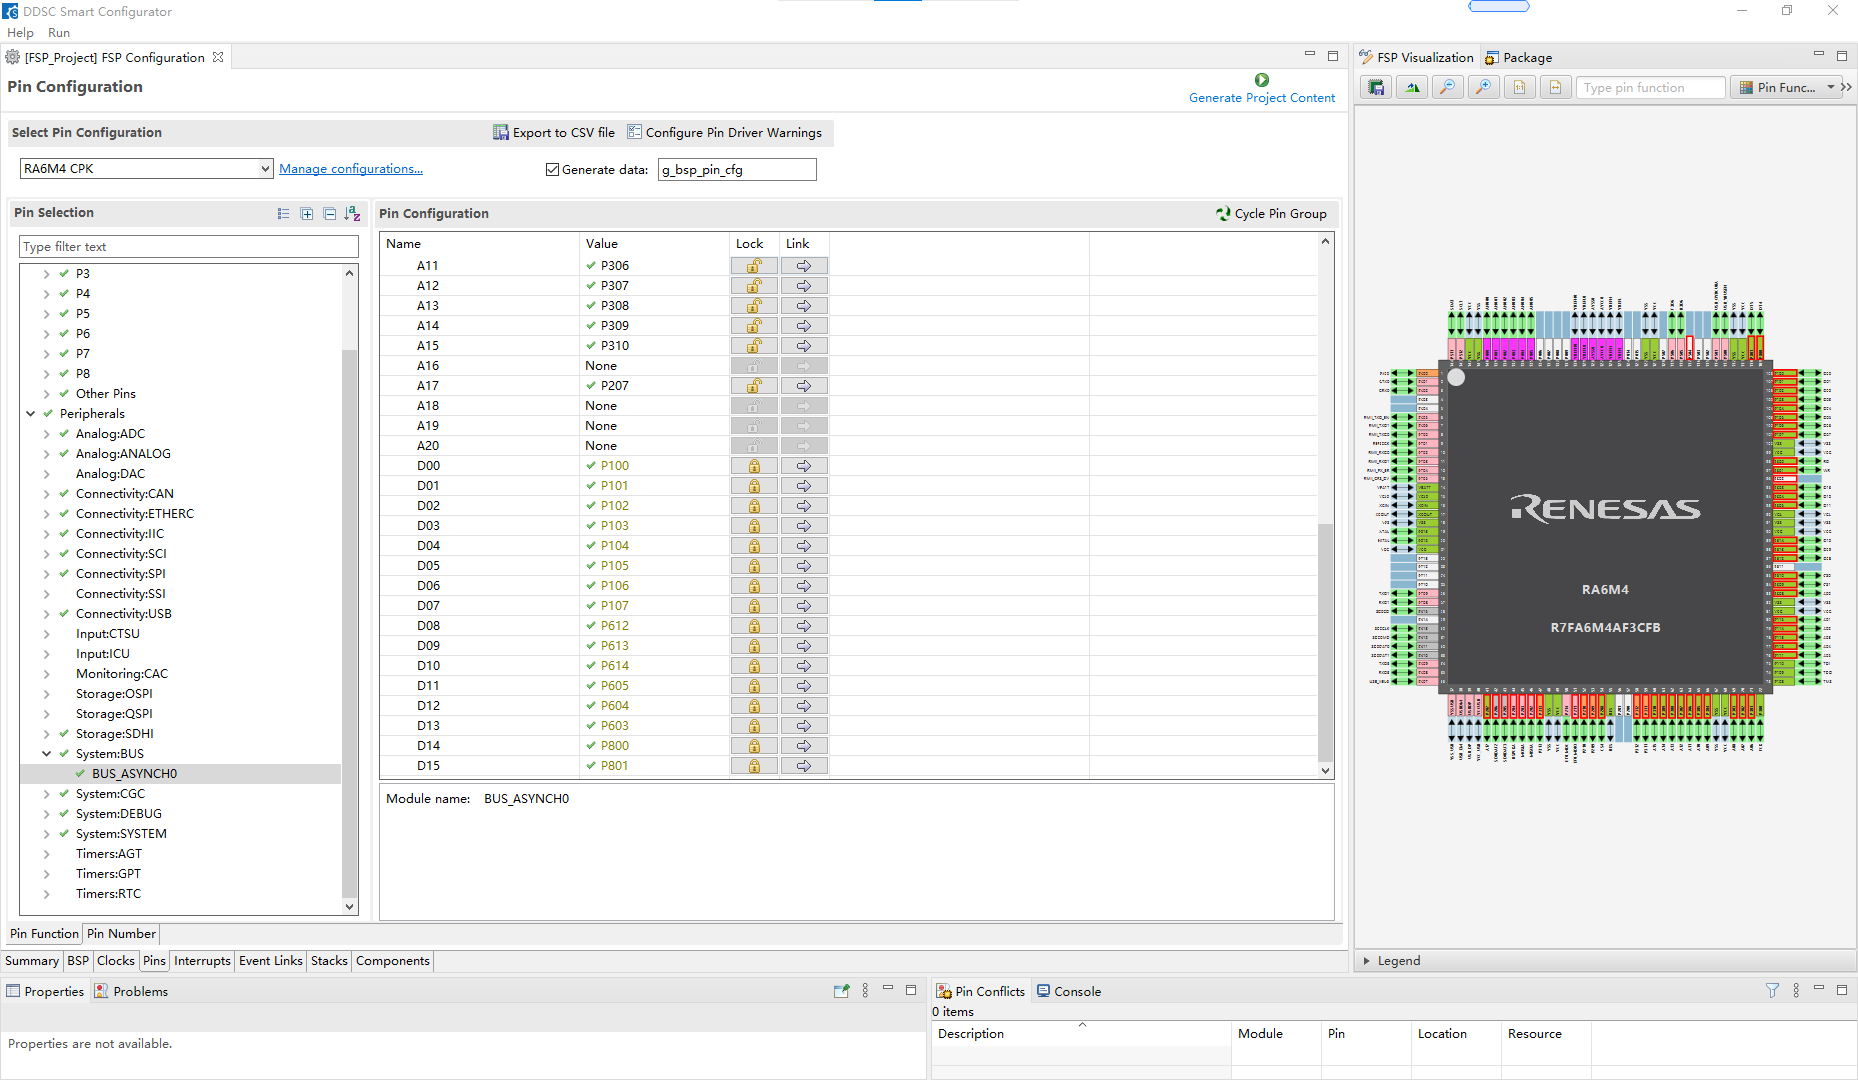The width and height of the screenshot is (1858, 1080).
Task: Switch to the Clocks tab
Action: pos(116,961)
